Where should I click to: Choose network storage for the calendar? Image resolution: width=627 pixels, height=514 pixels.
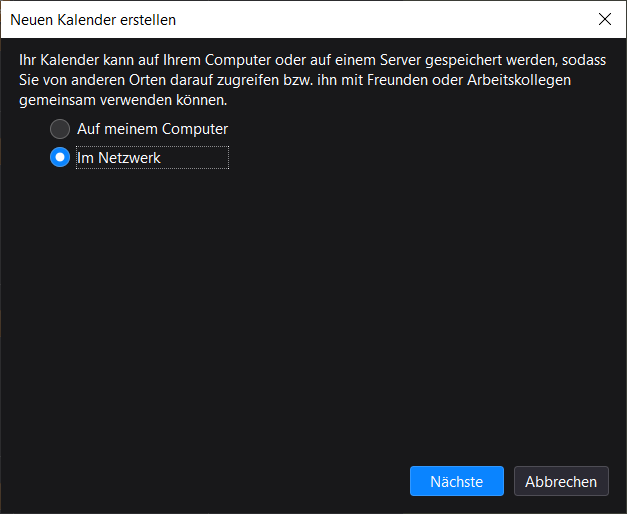pyautogui.click(x=60, y=158)
